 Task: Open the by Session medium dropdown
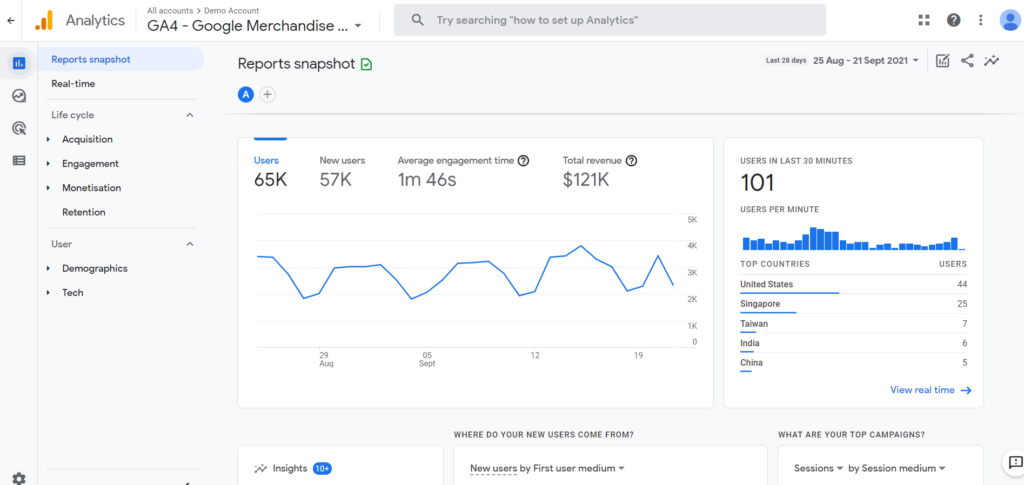[897, 468]
